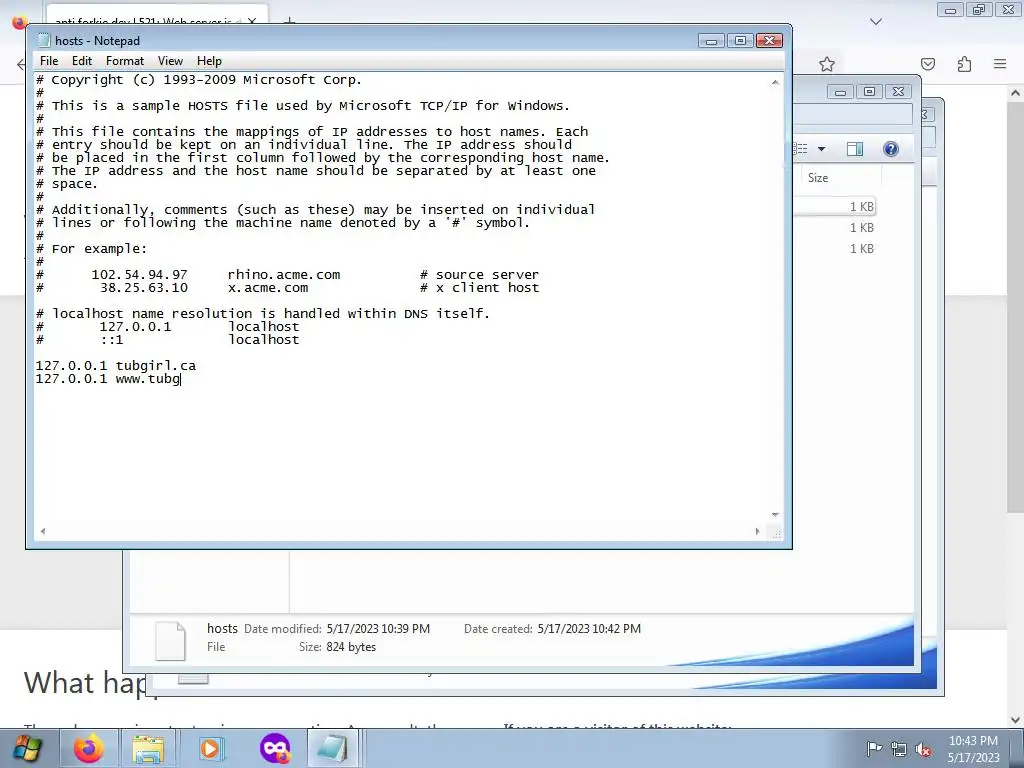Viewport: 1024px width, 768px height.
Task: Click the Firefox page scrollbar up arrow
Action: [x=1016, y=93]
